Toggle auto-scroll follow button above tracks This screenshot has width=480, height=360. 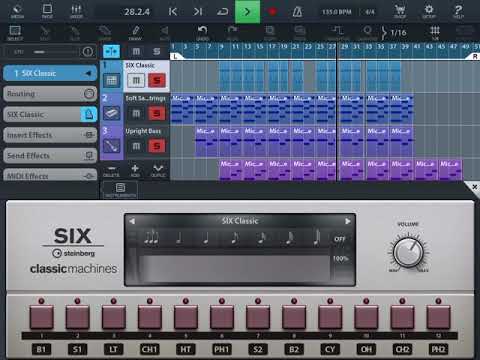tap(111, 52)
